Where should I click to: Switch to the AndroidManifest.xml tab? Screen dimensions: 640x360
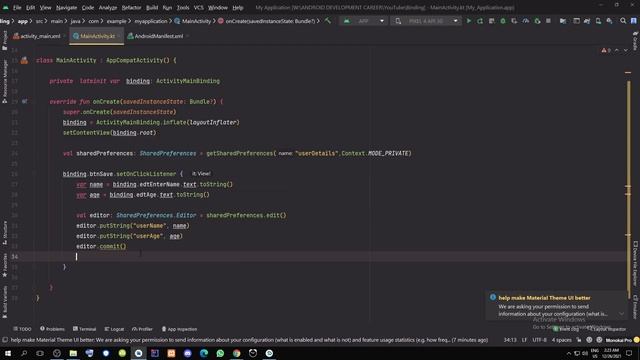point(158,36)
